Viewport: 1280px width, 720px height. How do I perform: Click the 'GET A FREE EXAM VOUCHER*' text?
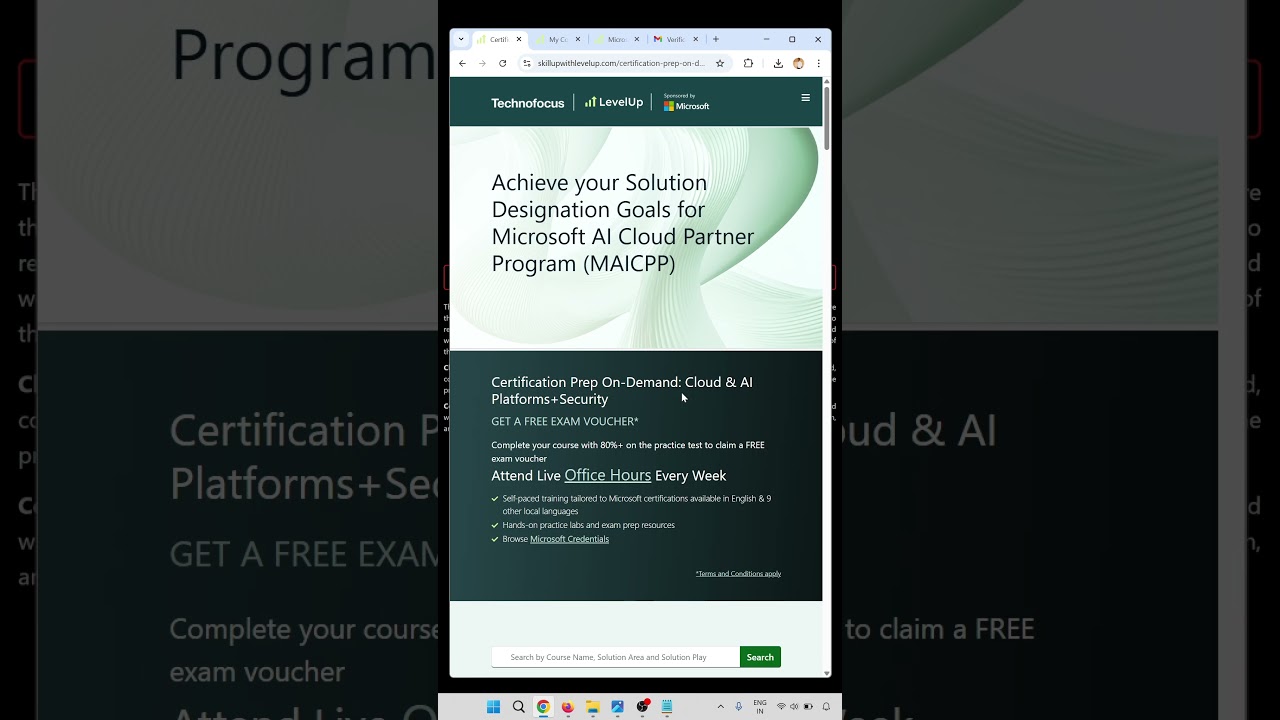(565, 422)
